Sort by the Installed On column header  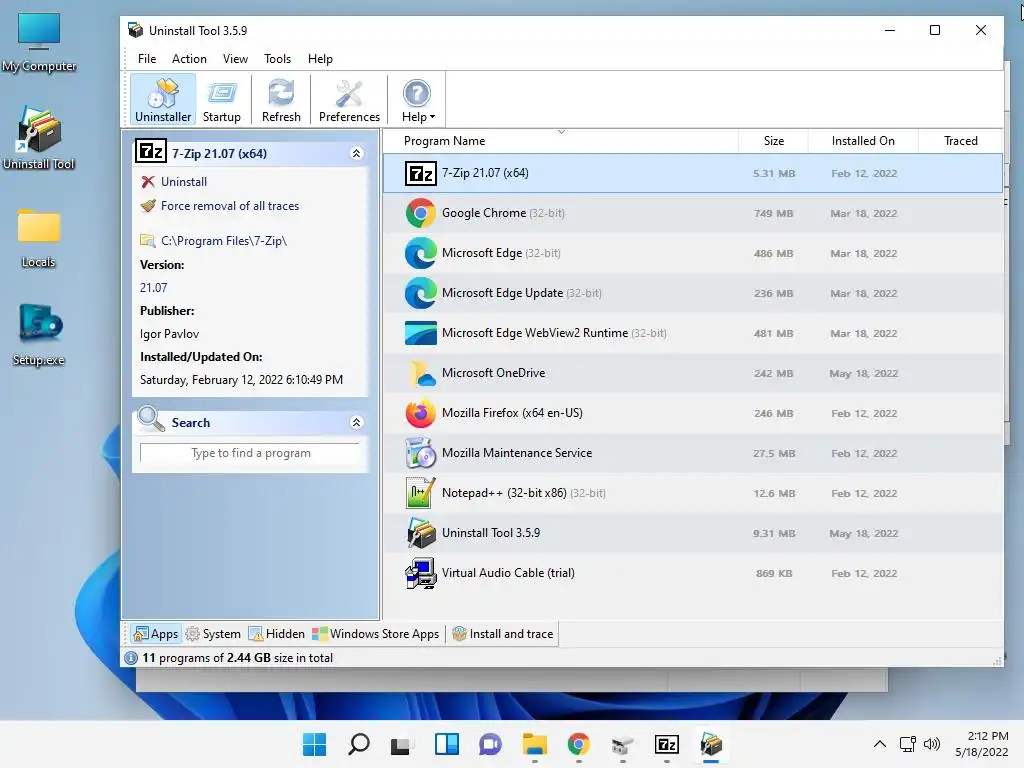pyautogui.click(x=863, y=140)
